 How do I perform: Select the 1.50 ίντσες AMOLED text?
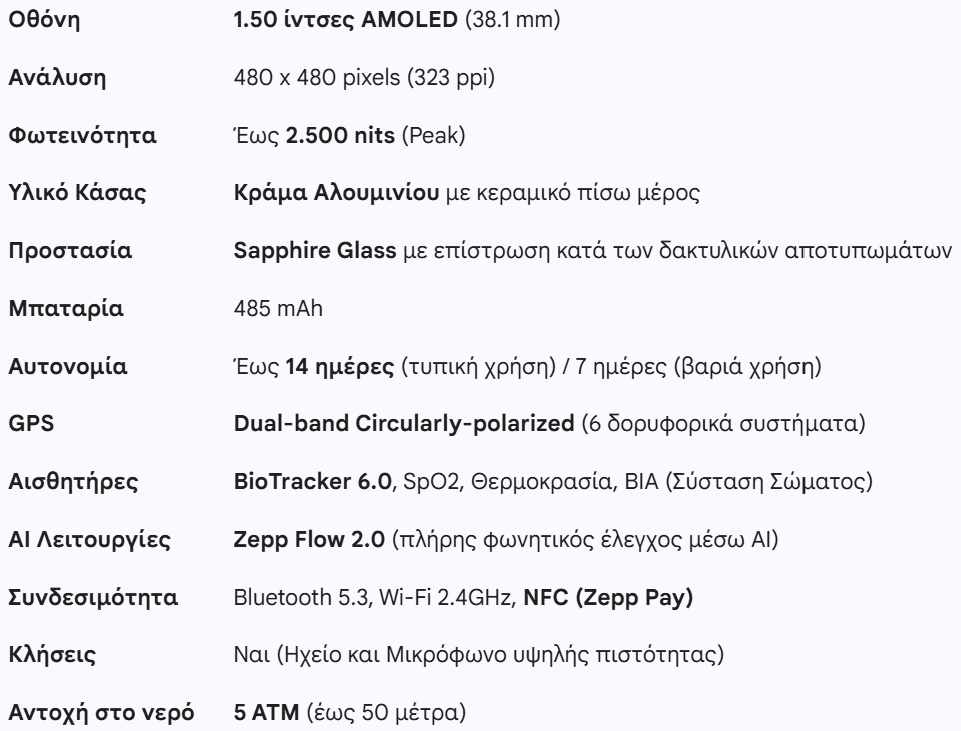pyautogui.click(x=346, y=20)
